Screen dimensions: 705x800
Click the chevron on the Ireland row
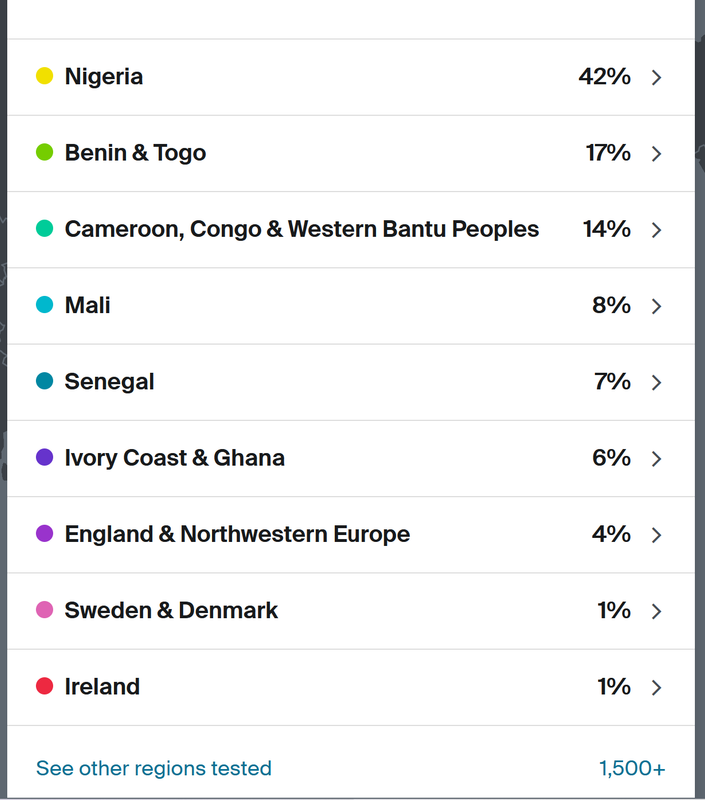click(657, 688)
